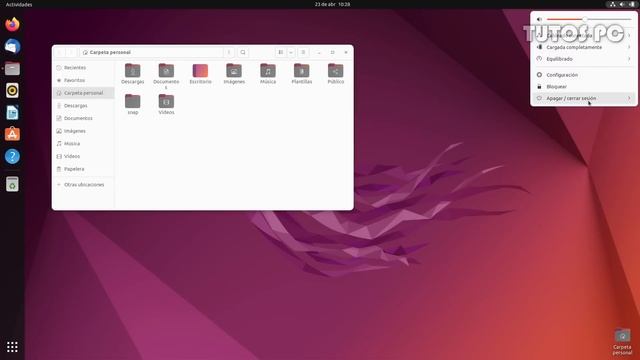
Task: Click the search magnifier in Files toolbar
Action: coord(243,52)
